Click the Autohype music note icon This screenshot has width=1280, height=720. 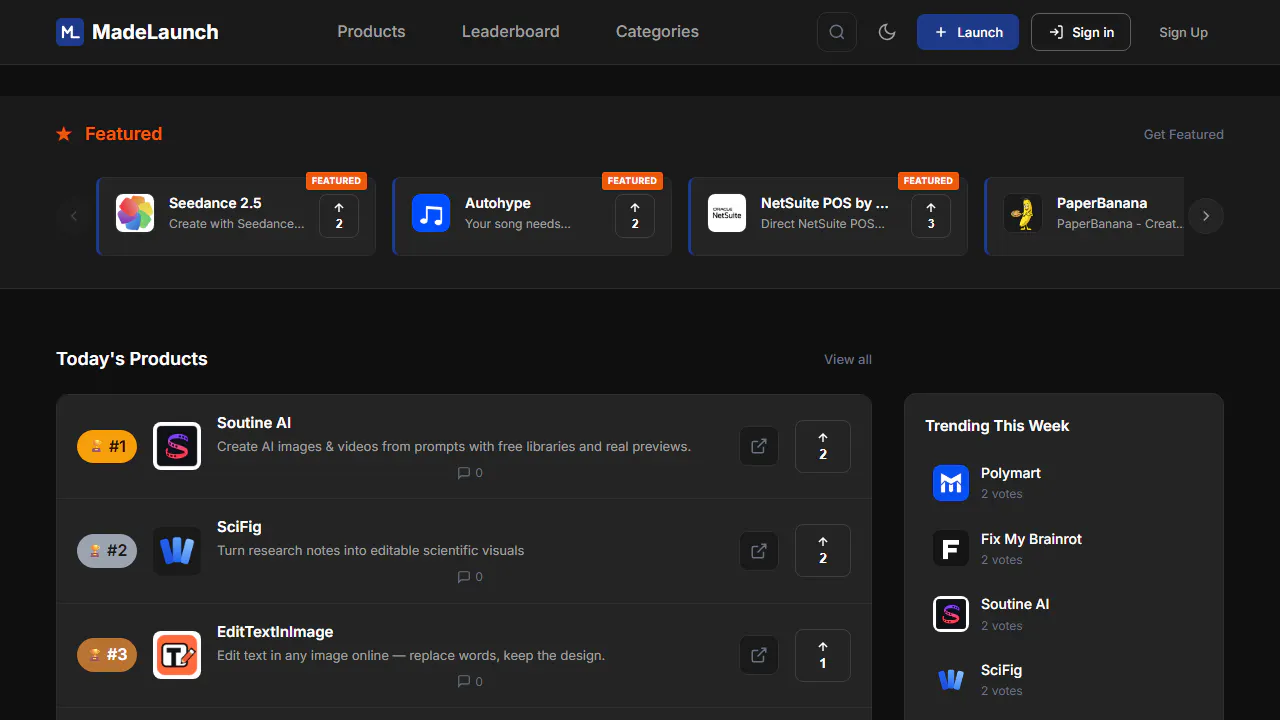pyautogui.click(x=431, y=213)
